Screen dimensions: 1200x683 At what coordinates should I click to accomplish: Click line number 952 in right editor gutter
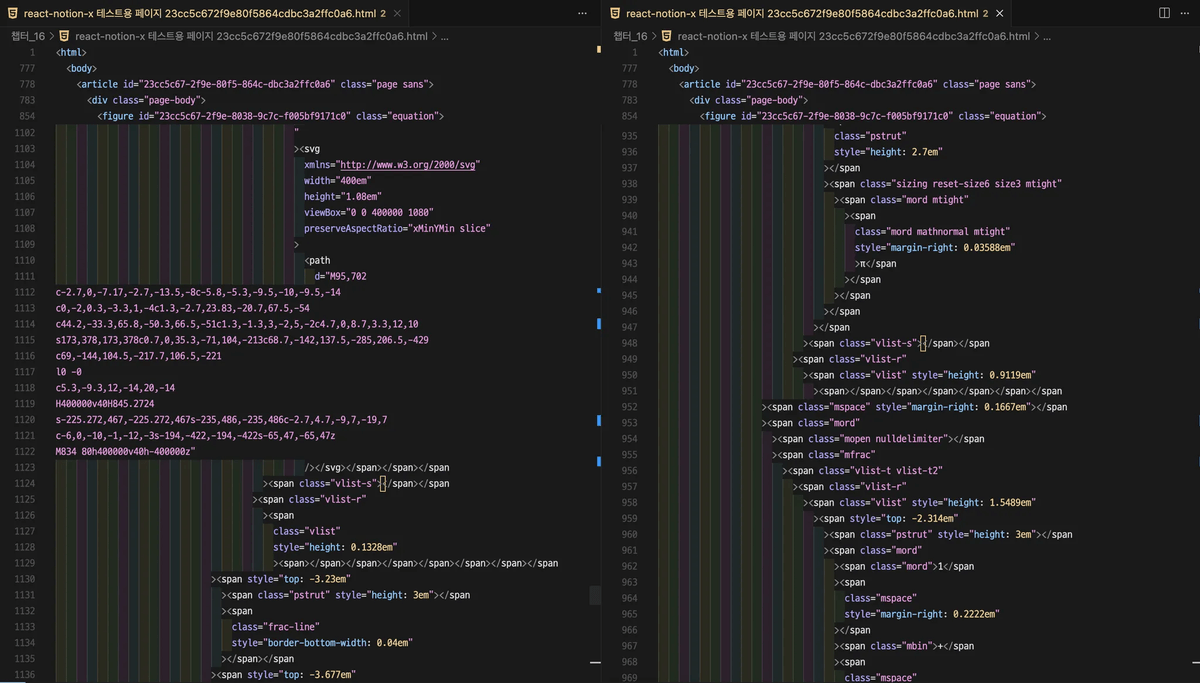pyautogui.click(x=629, y=407)
